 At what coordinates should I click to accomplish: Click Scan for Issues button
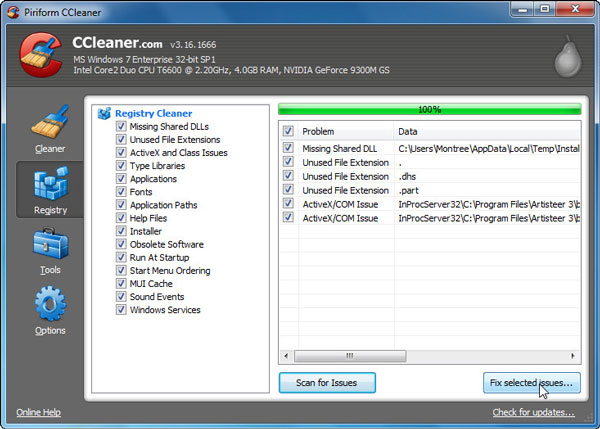327,383
